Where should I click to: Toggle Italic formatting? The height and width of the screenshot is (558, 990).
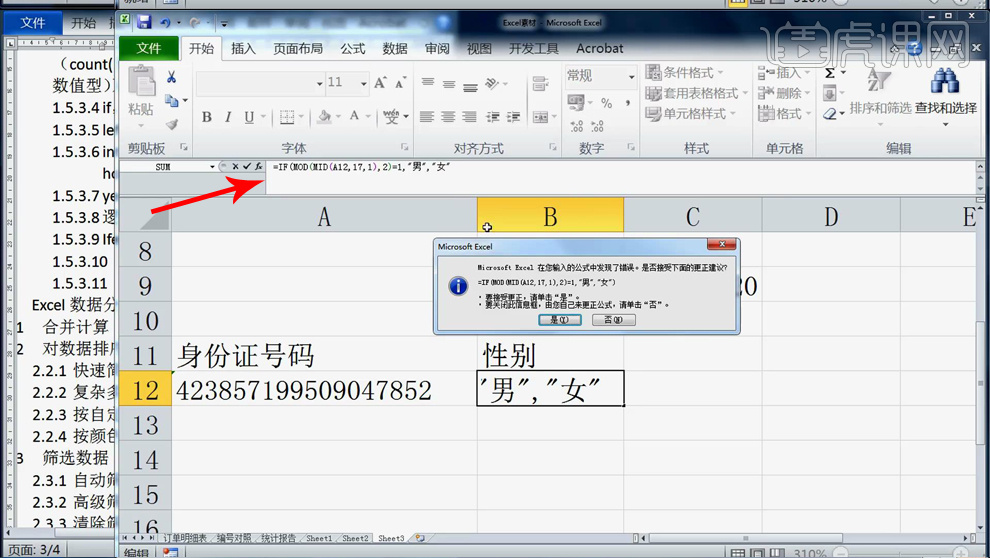point(228,117)
